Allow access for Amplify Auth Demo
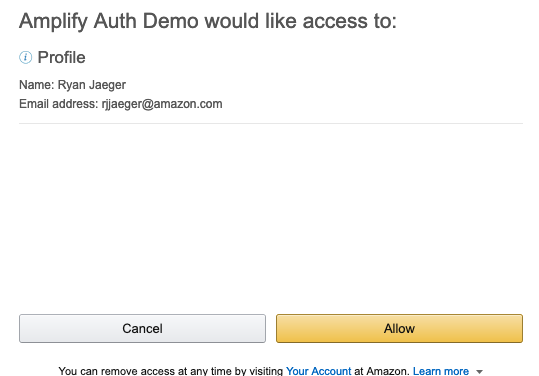This screenshot has width=539, height=376. [399, 328]
